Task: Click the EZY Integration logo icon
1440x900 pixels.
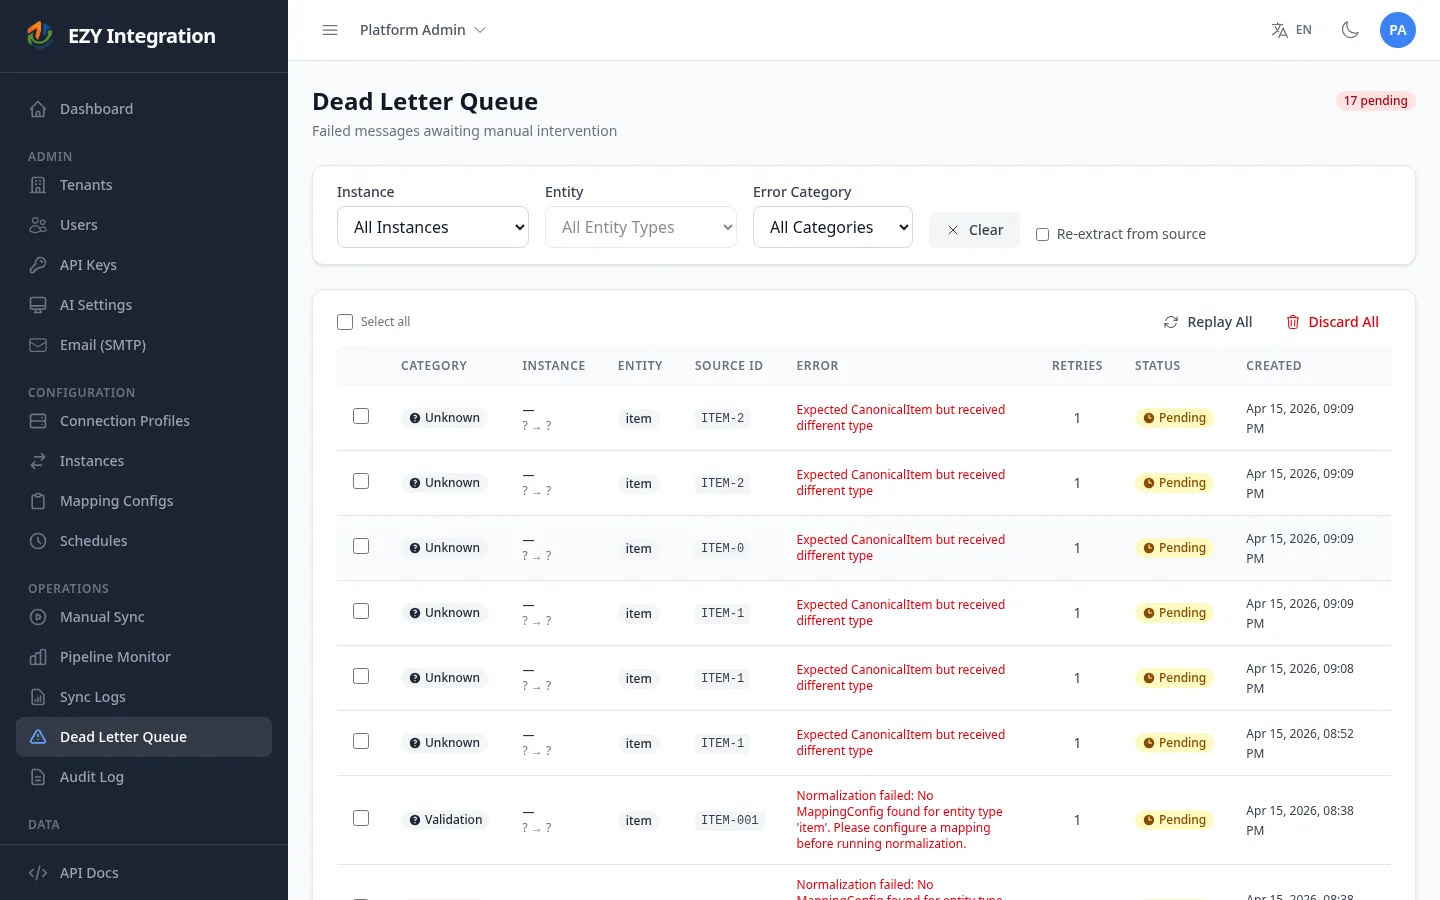Action: coord(40,35)
